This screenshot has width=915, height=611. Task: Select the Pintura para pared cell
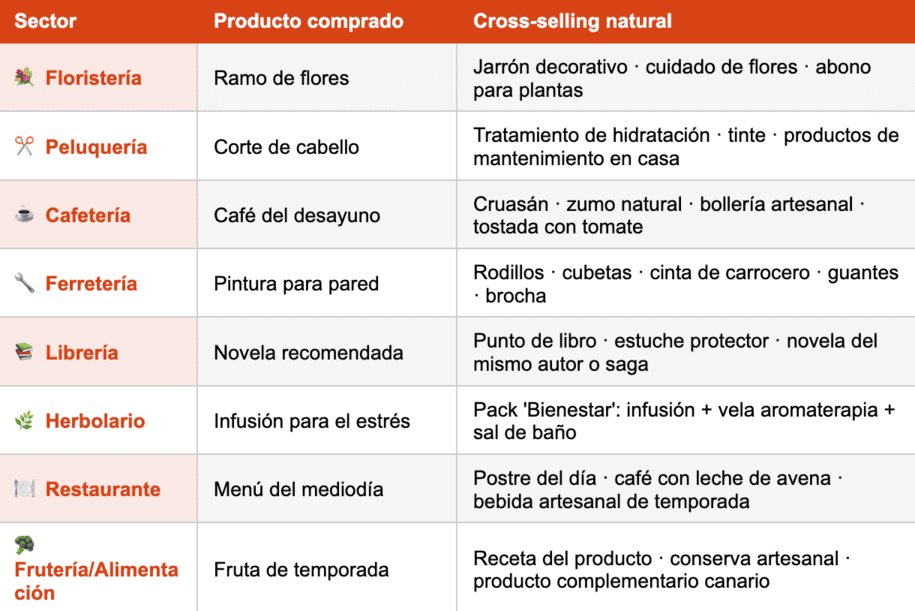pos(327,283)
